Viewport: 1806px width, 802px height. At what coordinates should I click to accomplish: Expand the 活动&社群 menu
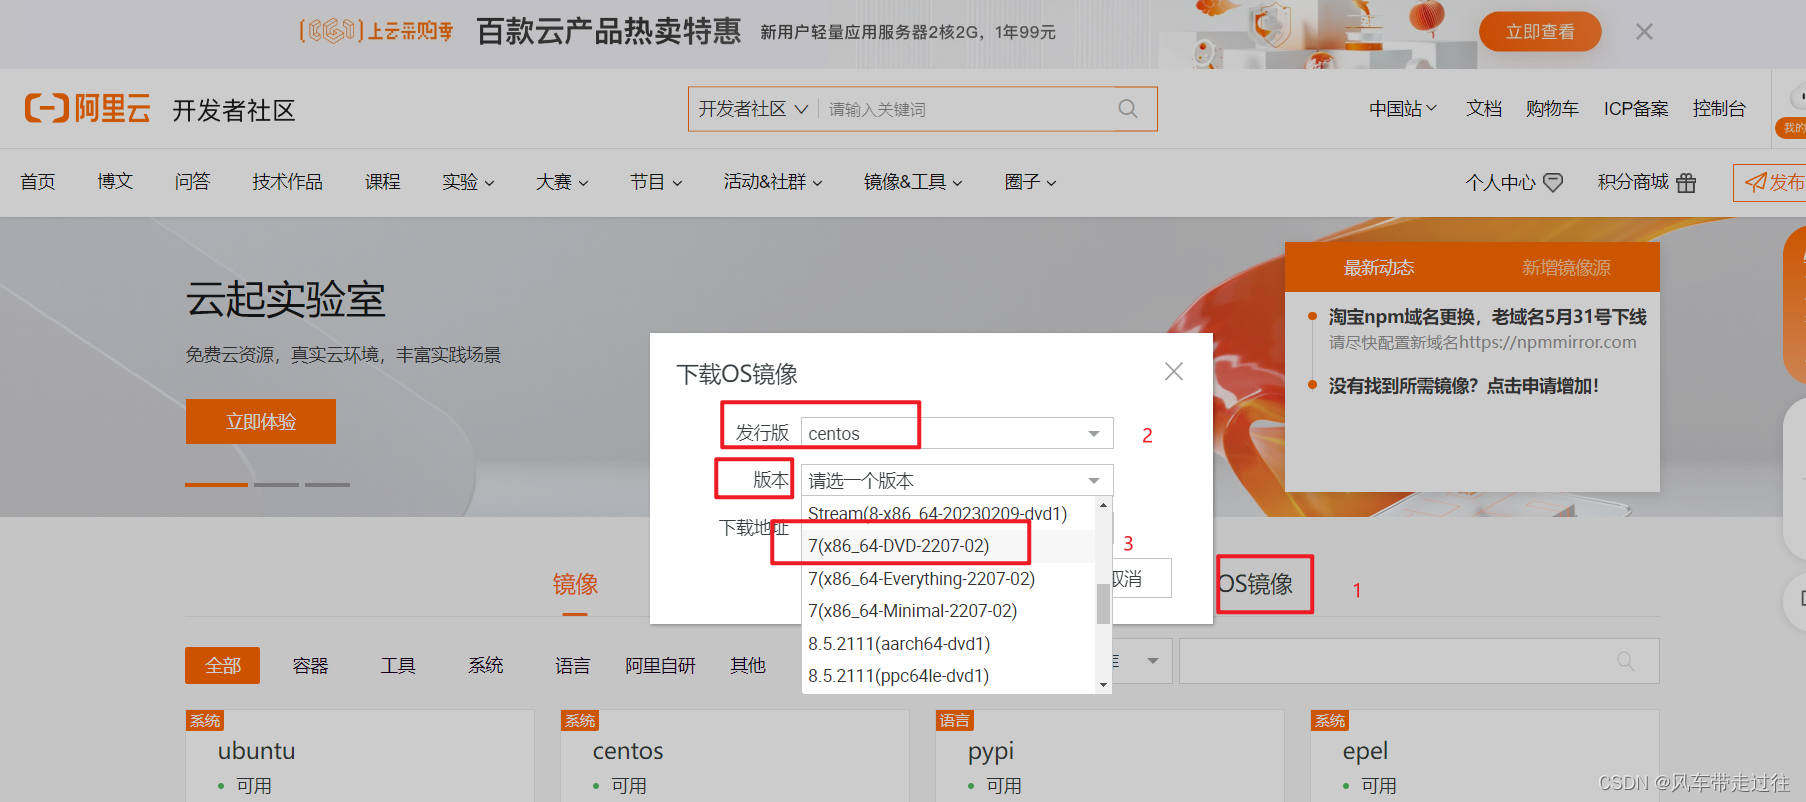773,182
